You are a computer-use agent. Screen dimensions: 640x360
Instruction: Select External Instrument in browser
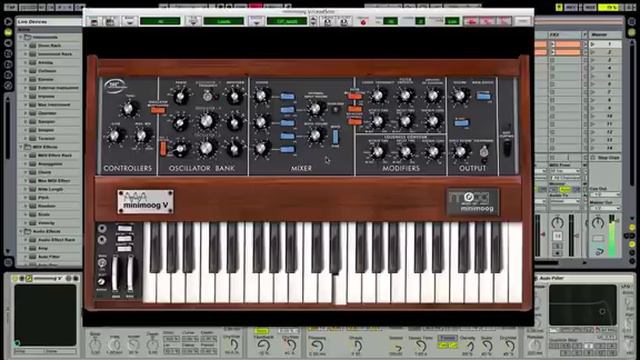pyautogui.click(x=58, y=88)
